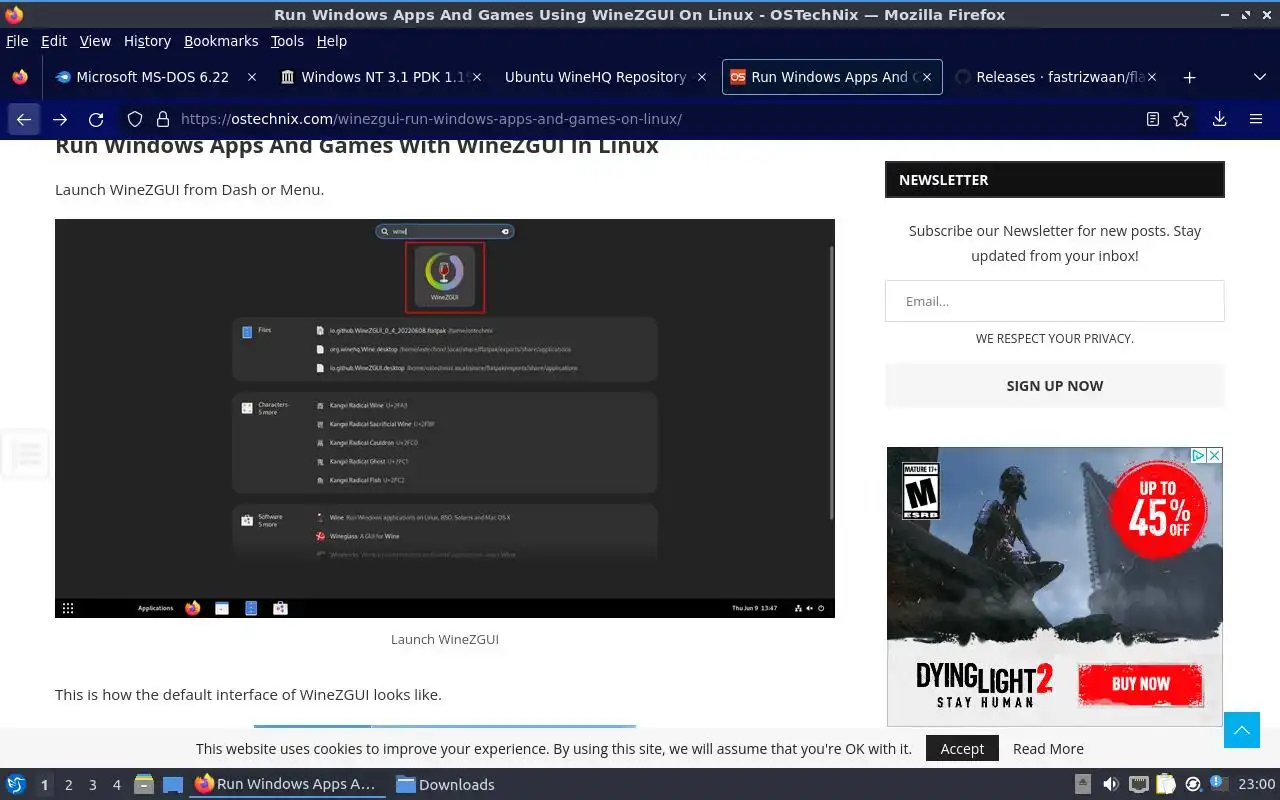The image size is (1280, 800).
Task: Open the removable media eject tray icon
Action: click(1083, 784)
